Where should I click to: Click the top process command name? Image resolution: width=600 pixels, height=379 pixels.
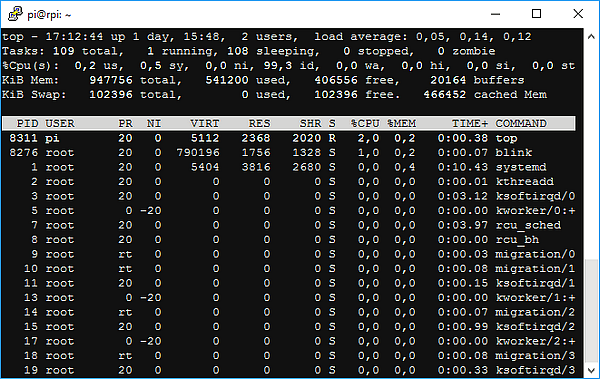pyautogui.click(x=507, y=138)
